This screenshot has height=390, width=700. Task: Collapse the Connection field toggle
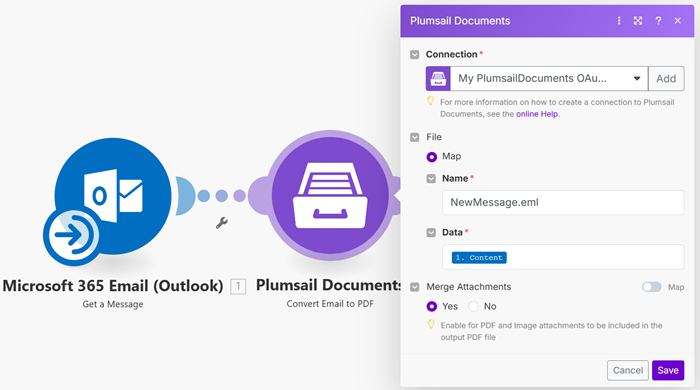coord(415,54)
